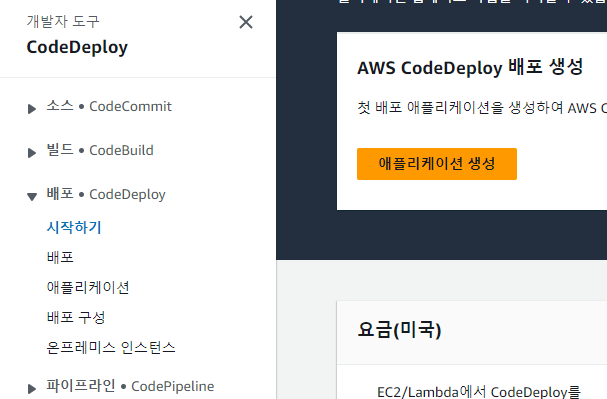Expand the 소스 CodeCommit section arrow
This screenshot has width=607, height=399.
(x=32, y=109)
